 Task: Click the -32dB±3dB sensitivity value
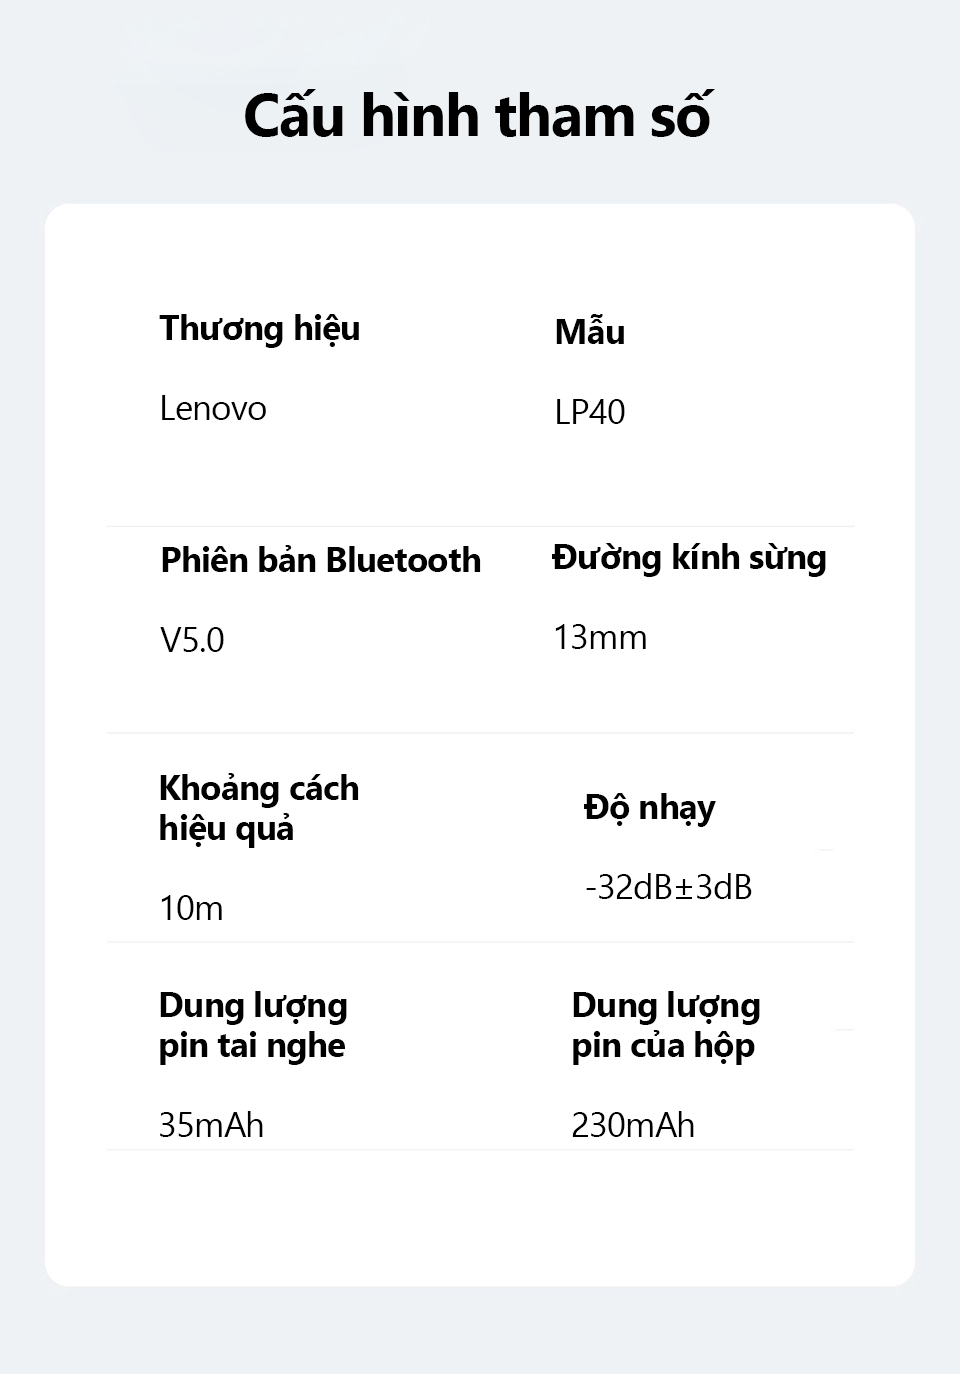coord(668,887)
